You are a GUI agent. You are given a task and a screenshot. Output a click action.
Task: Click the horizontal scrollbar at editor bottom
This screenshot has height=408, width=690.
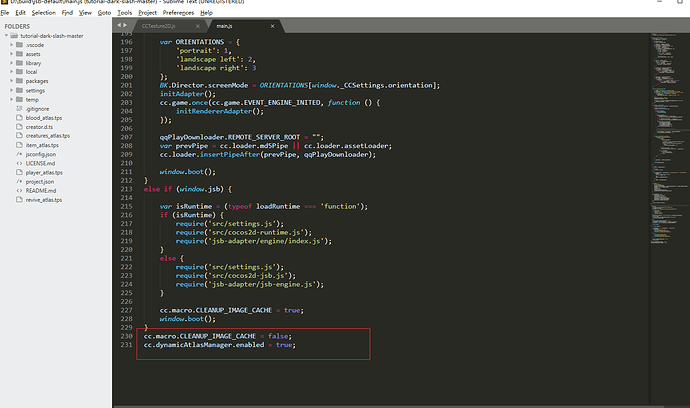[389, 406]
